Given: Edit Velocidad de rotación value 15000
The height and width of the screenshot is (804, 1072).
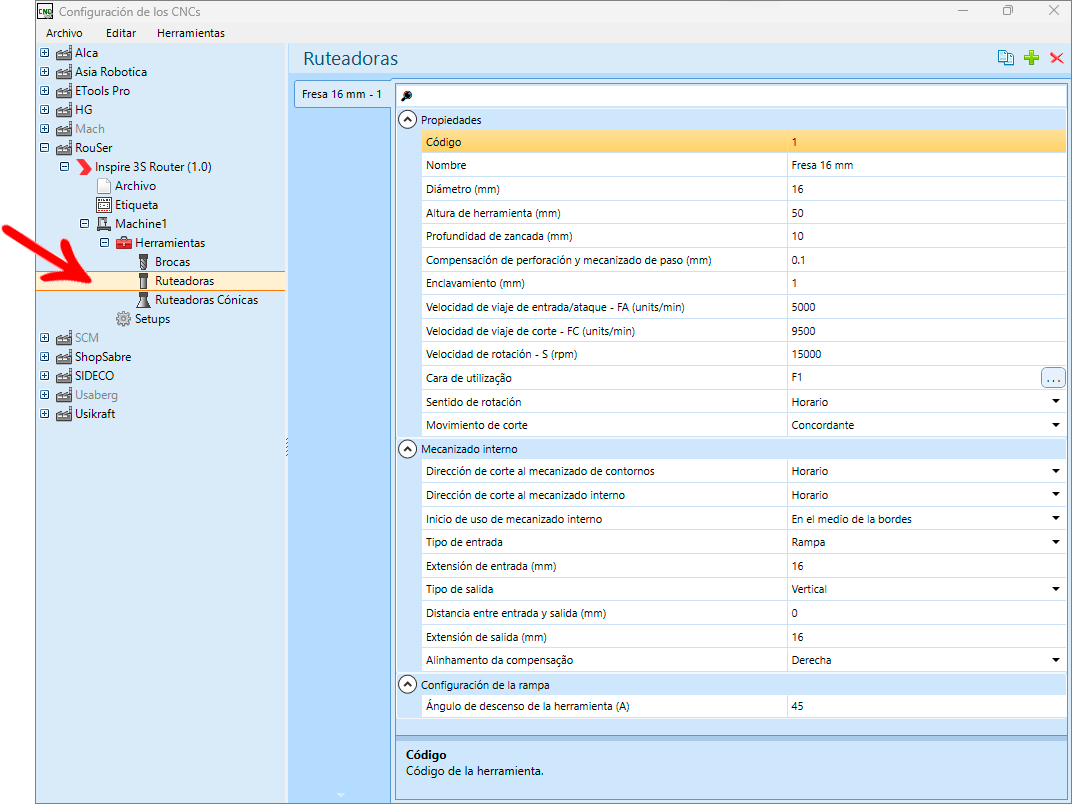Looking at the screenshot, I should [926, 354].
